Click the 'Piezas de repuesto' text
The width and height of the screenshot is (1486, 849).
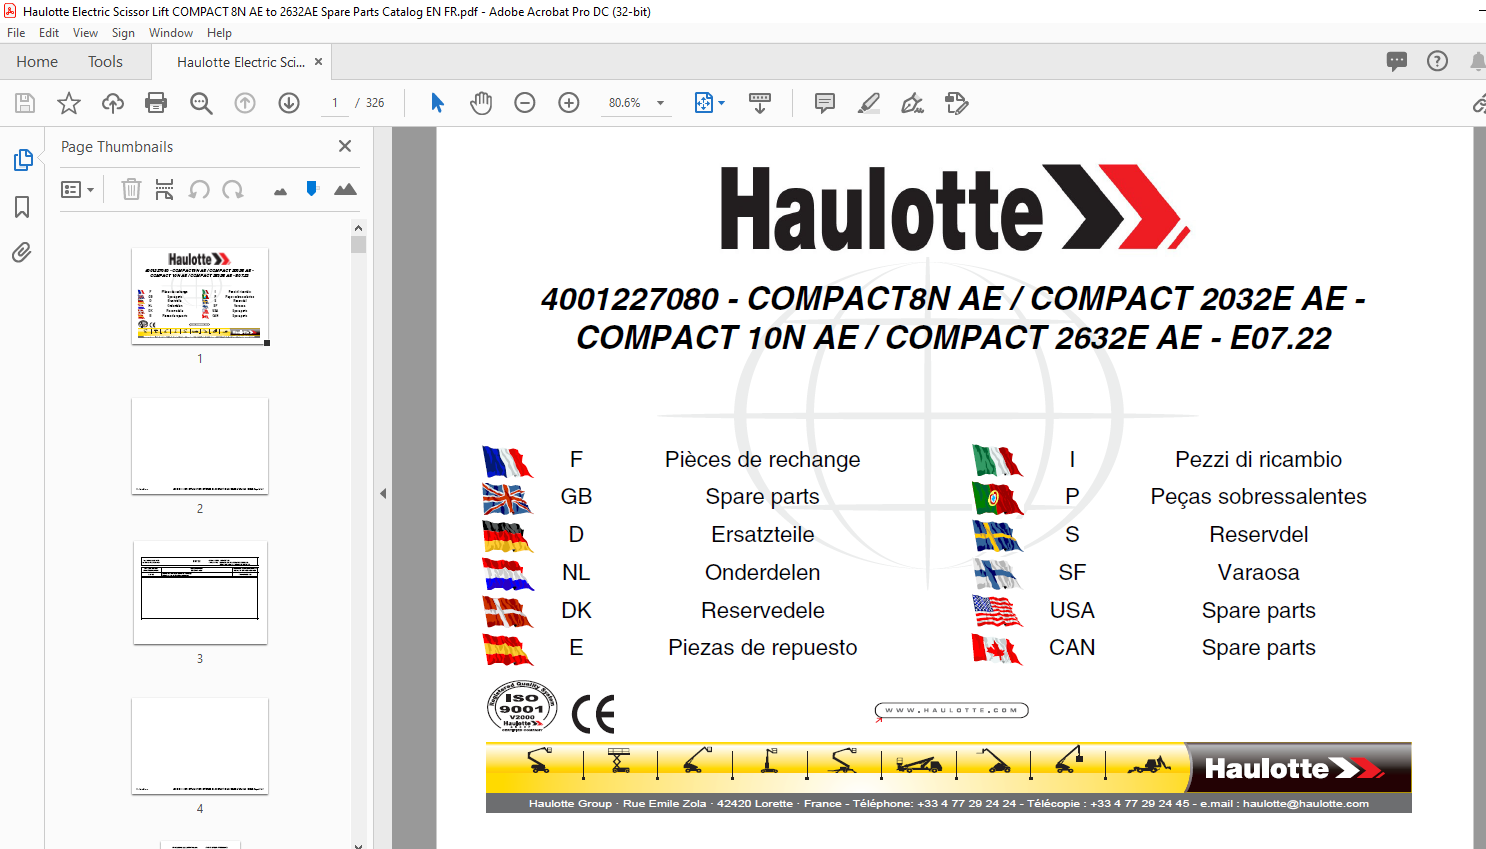[x=763, y=647]
